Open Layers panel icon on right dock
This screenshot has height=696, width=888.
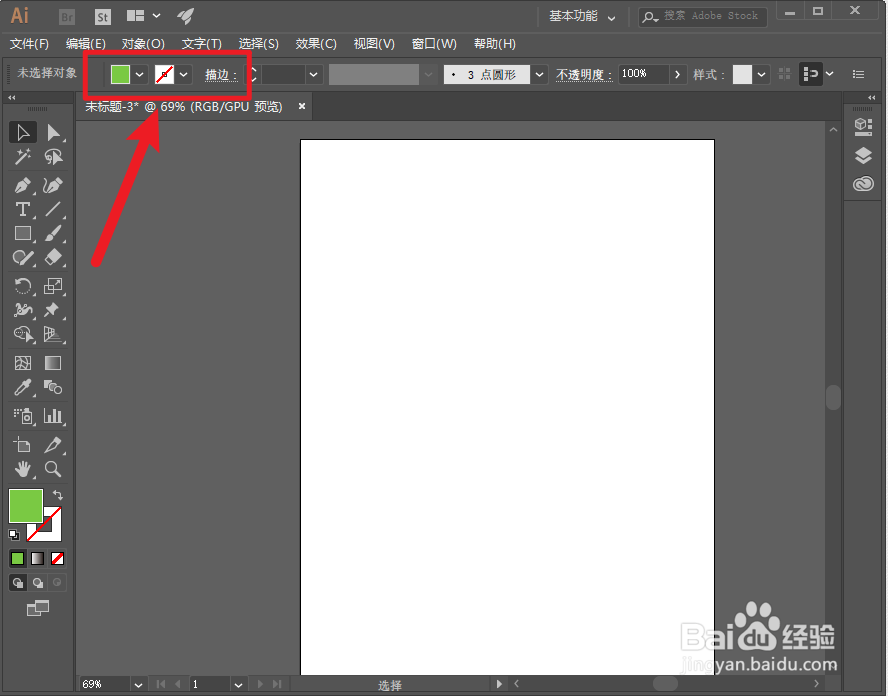[863, 155]
